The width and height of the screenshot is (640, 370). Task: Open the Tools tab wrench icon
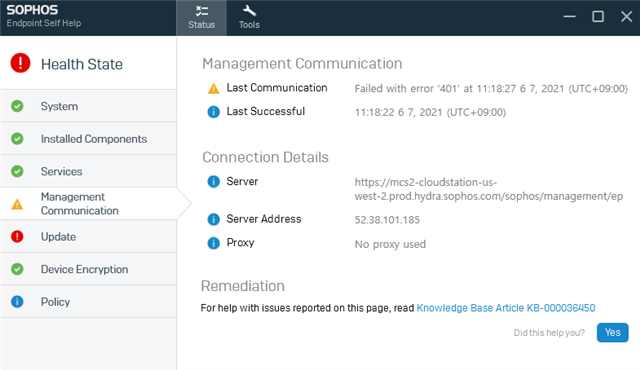pyautogui.click(x=249, y=11)
